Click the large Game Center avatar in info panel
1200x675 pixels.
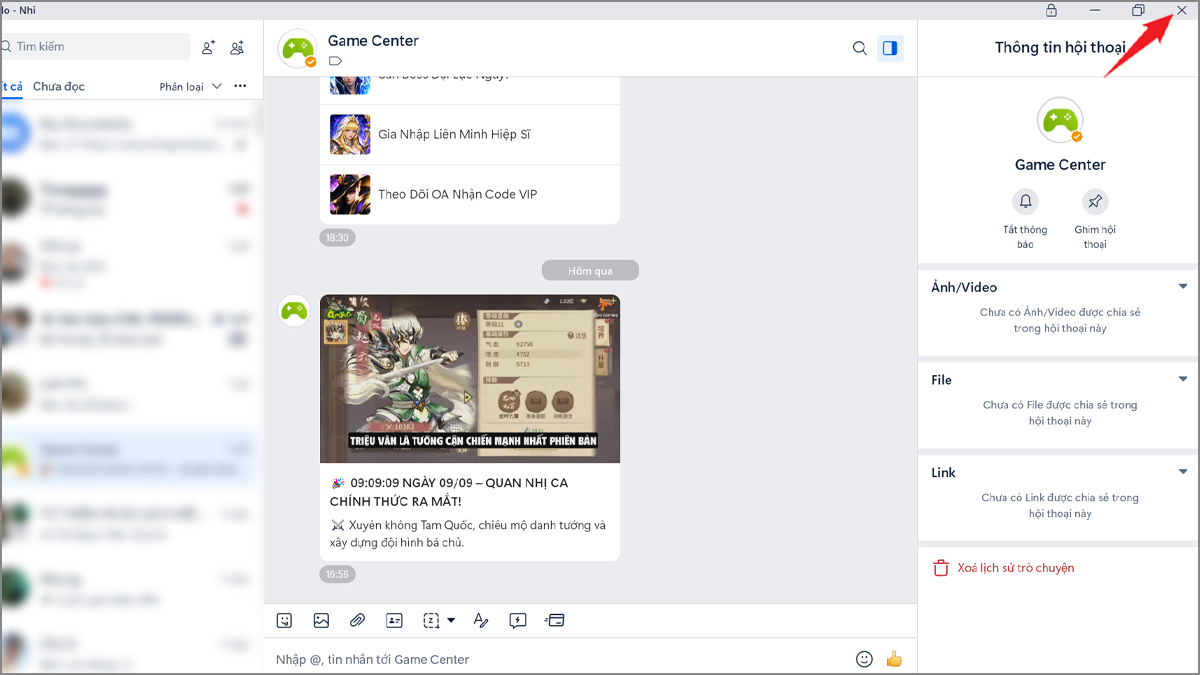[1060, 120]
